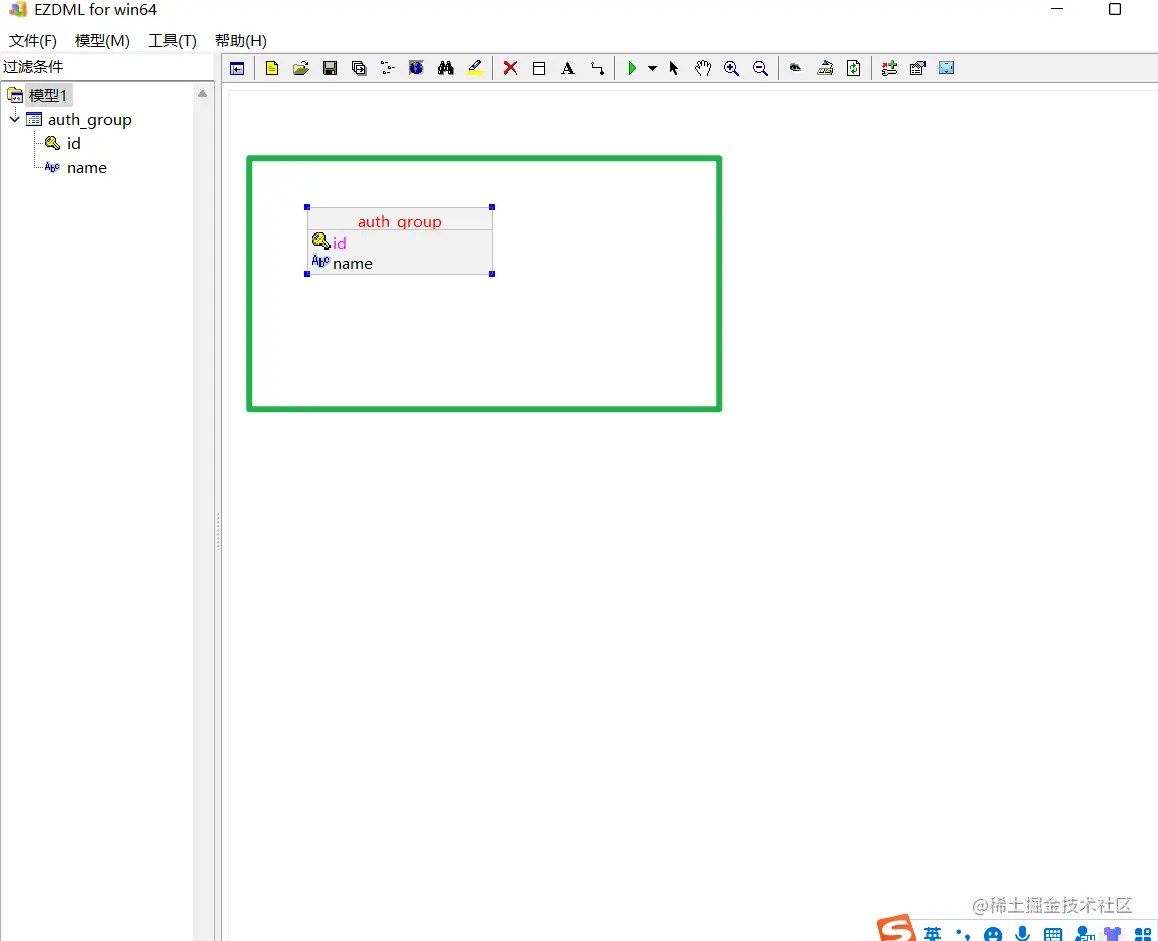Click the globe toolbar icon
The width and height of the screenshot is (1158, 941).
click(x=417, y=68)
